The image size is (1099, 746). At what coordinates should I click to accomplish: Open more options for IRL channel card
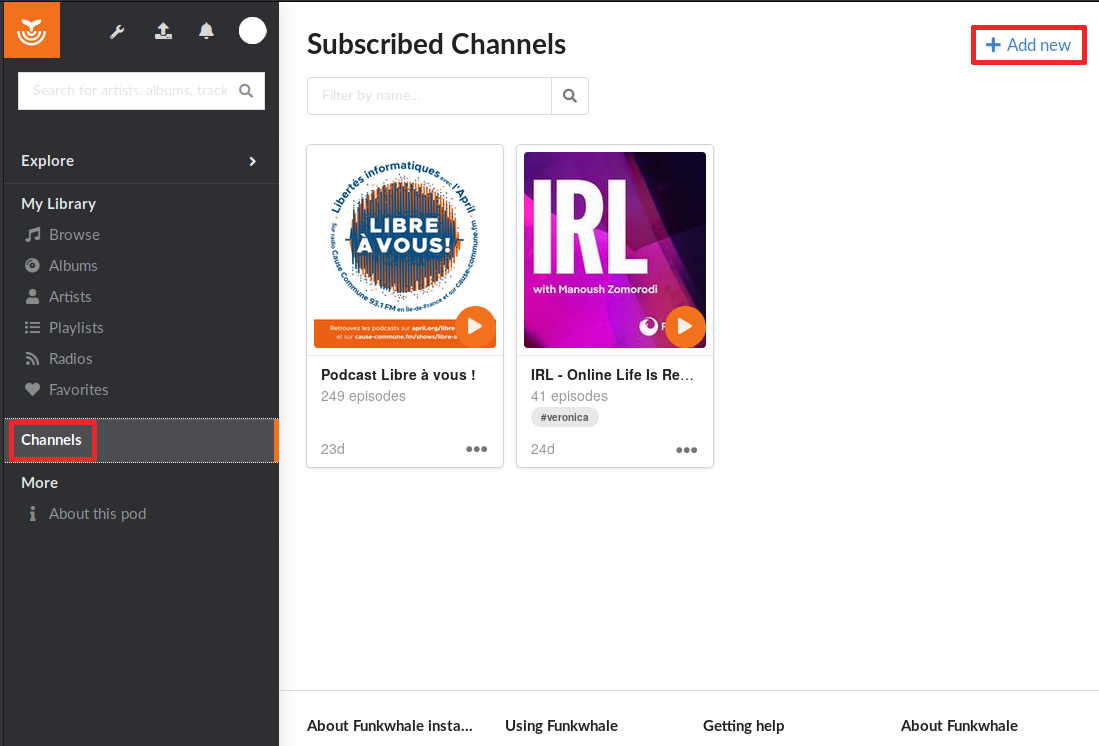pyautogui.click(x=687, y=450)
